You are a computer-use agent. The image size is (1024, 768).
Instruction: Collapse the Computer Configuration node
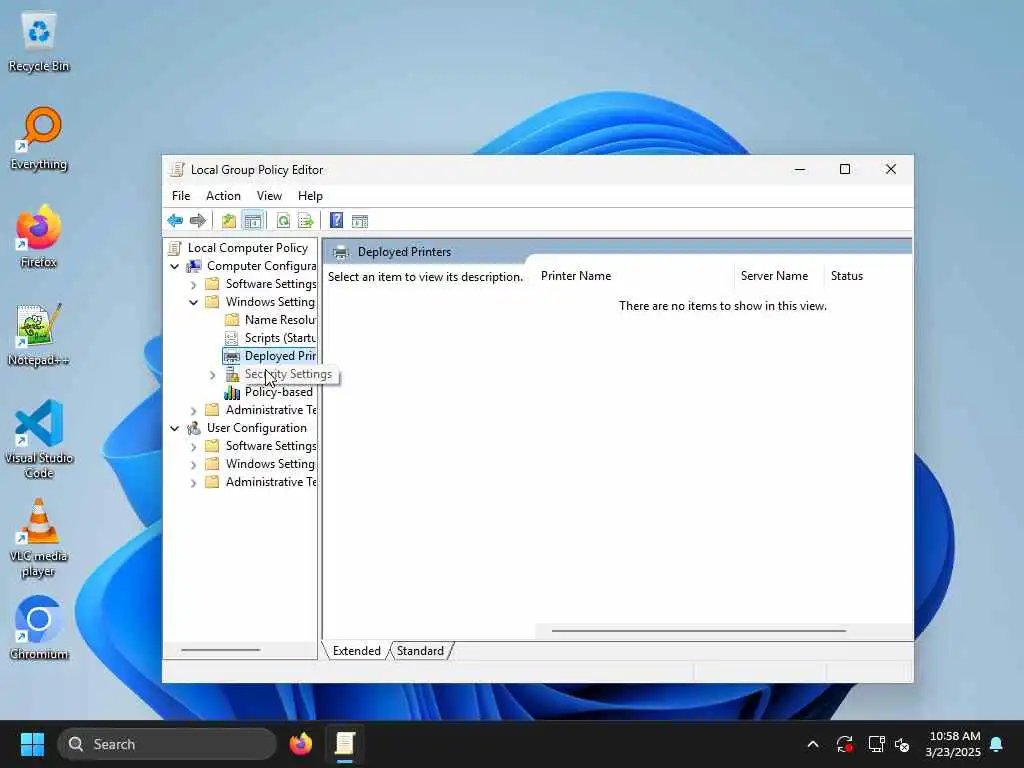coord(174,266)
